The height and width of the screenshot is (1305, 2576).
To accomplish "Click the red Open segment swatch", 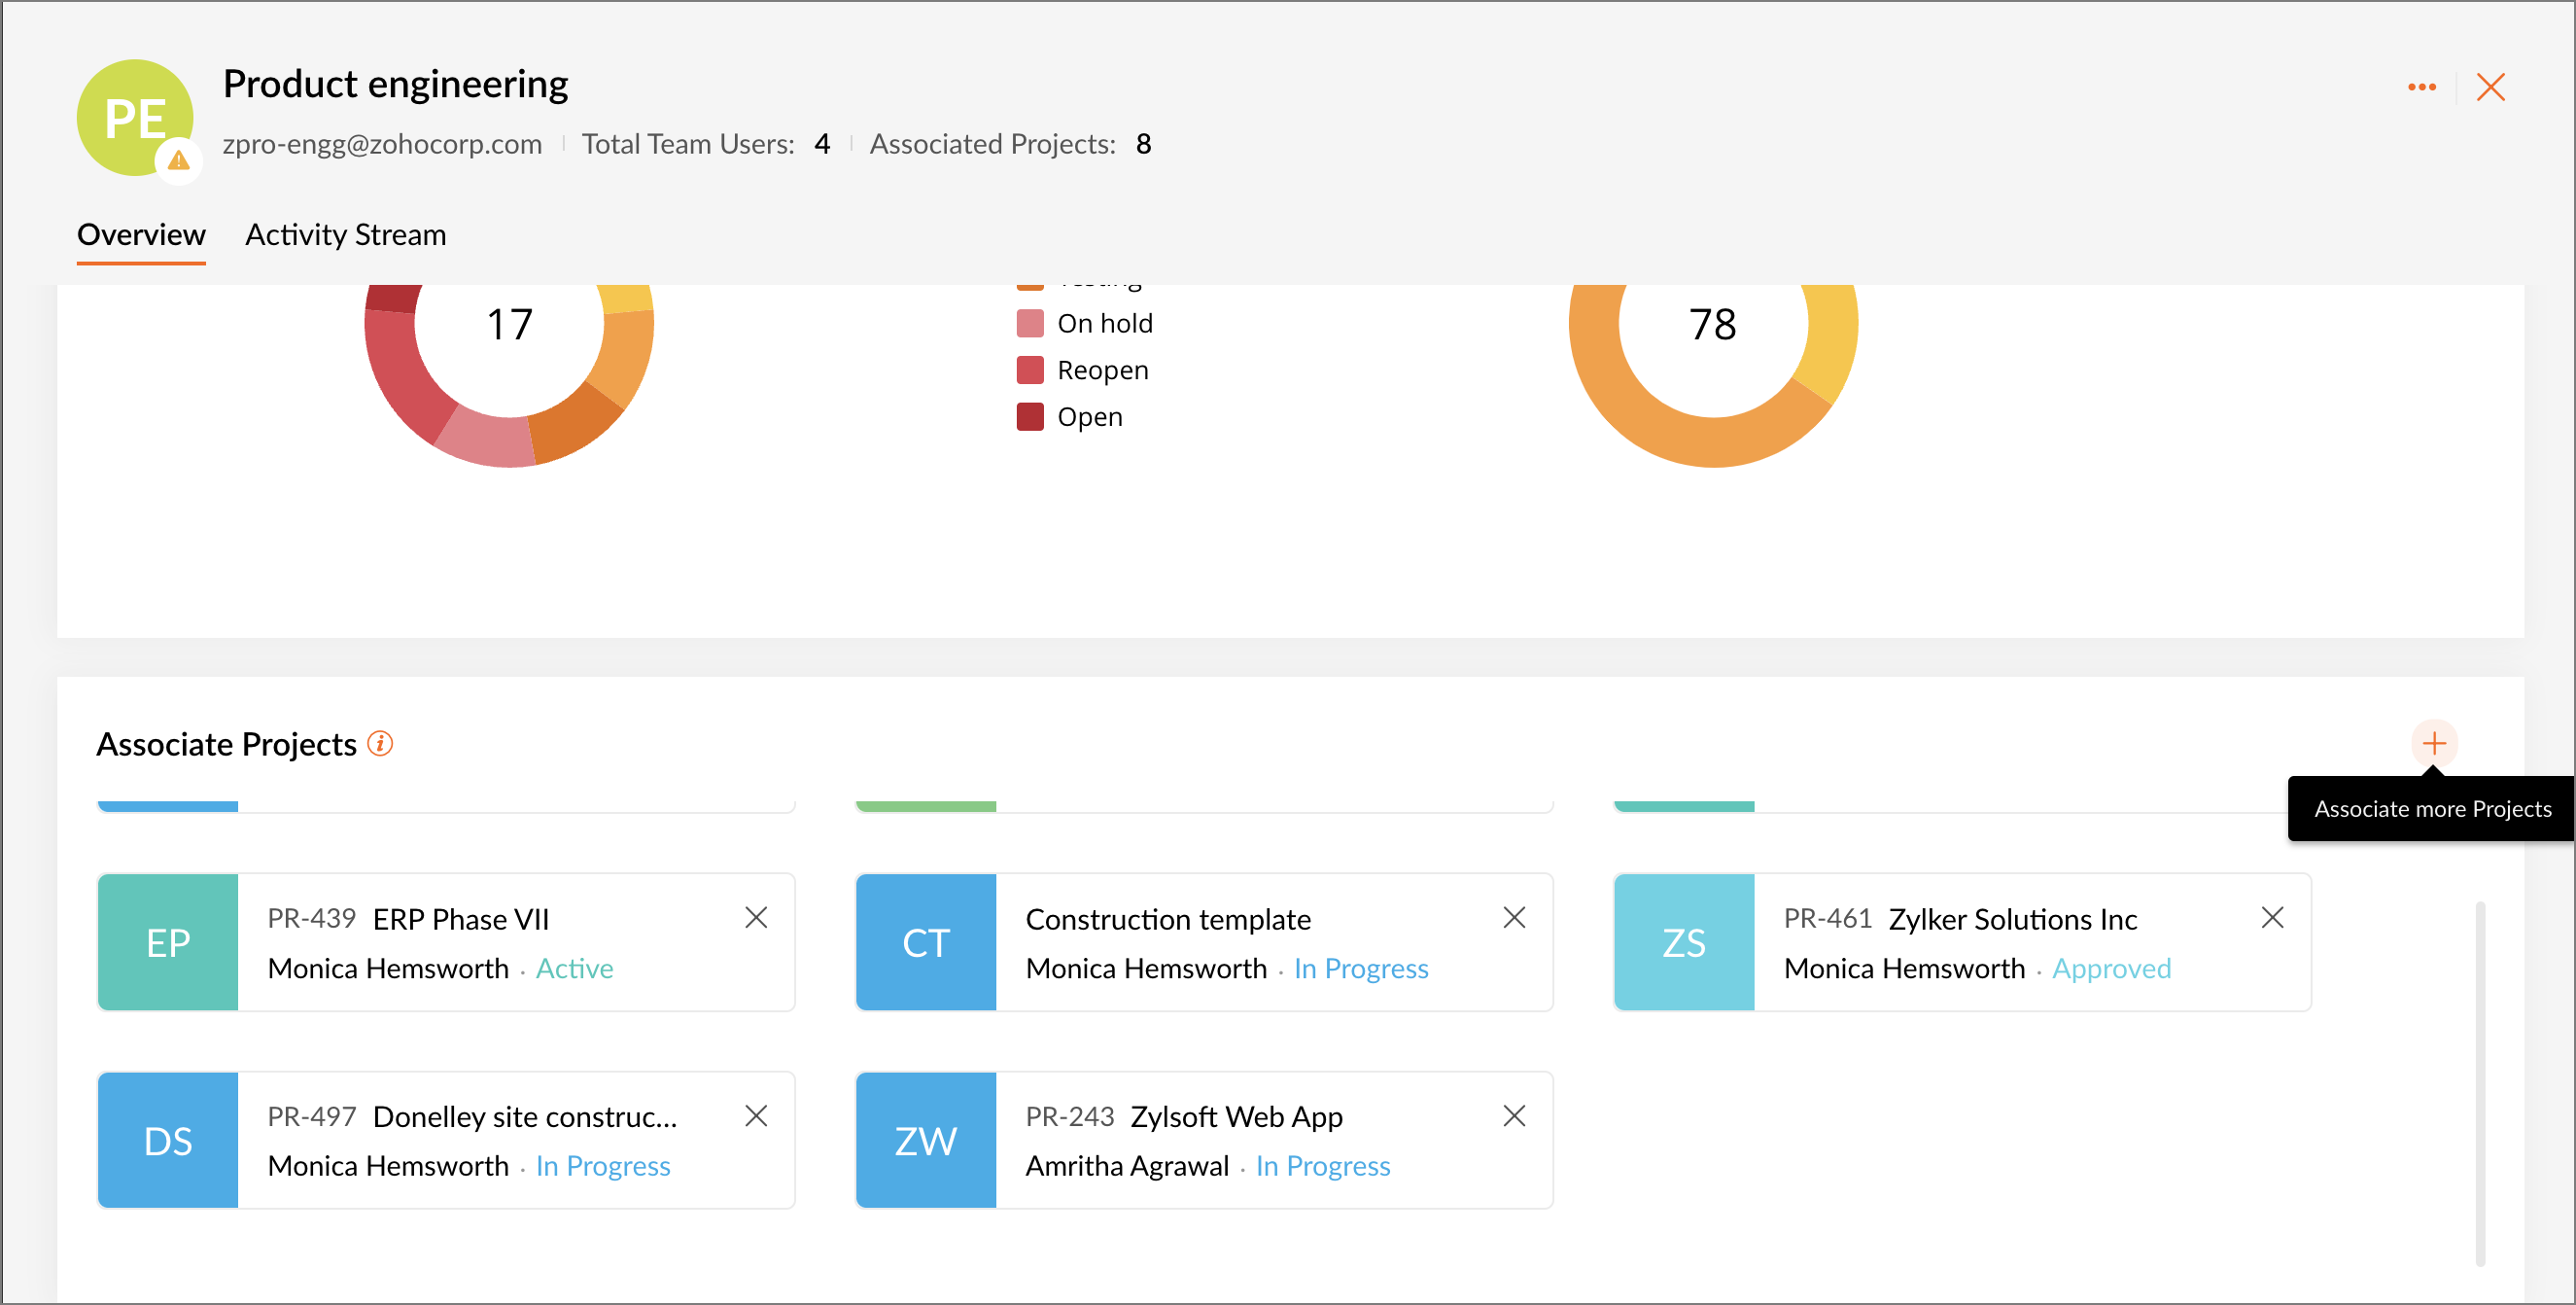I will [x=1030, y=416].
